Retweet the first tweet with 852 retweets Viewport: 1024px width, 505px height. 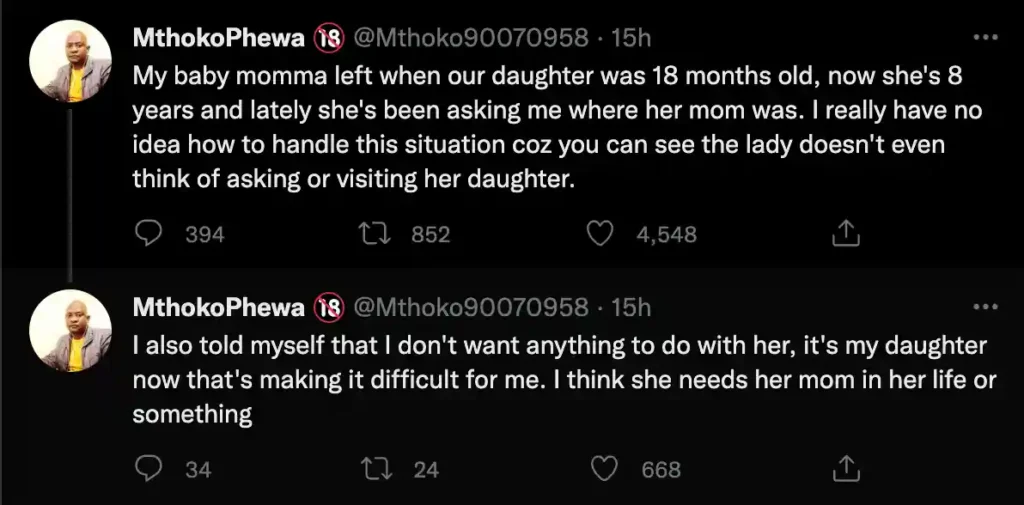[374, 234]
